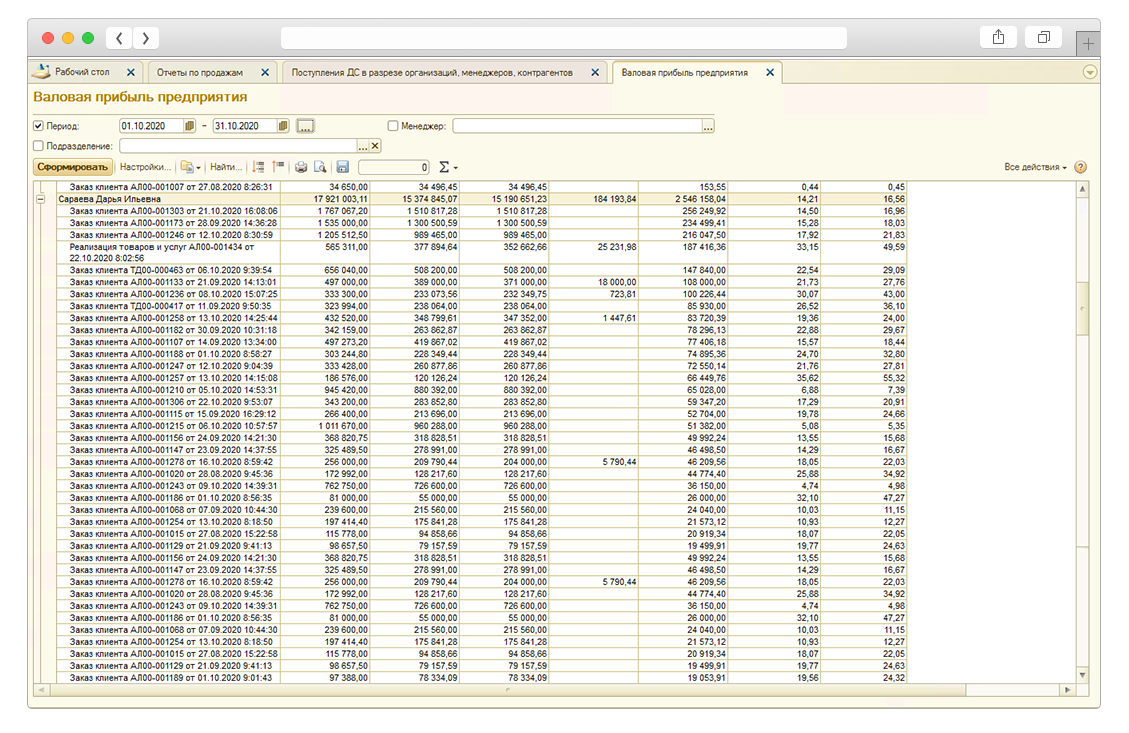Click the Сформировать button
1129x733 pixels.
tap(72, 167)
